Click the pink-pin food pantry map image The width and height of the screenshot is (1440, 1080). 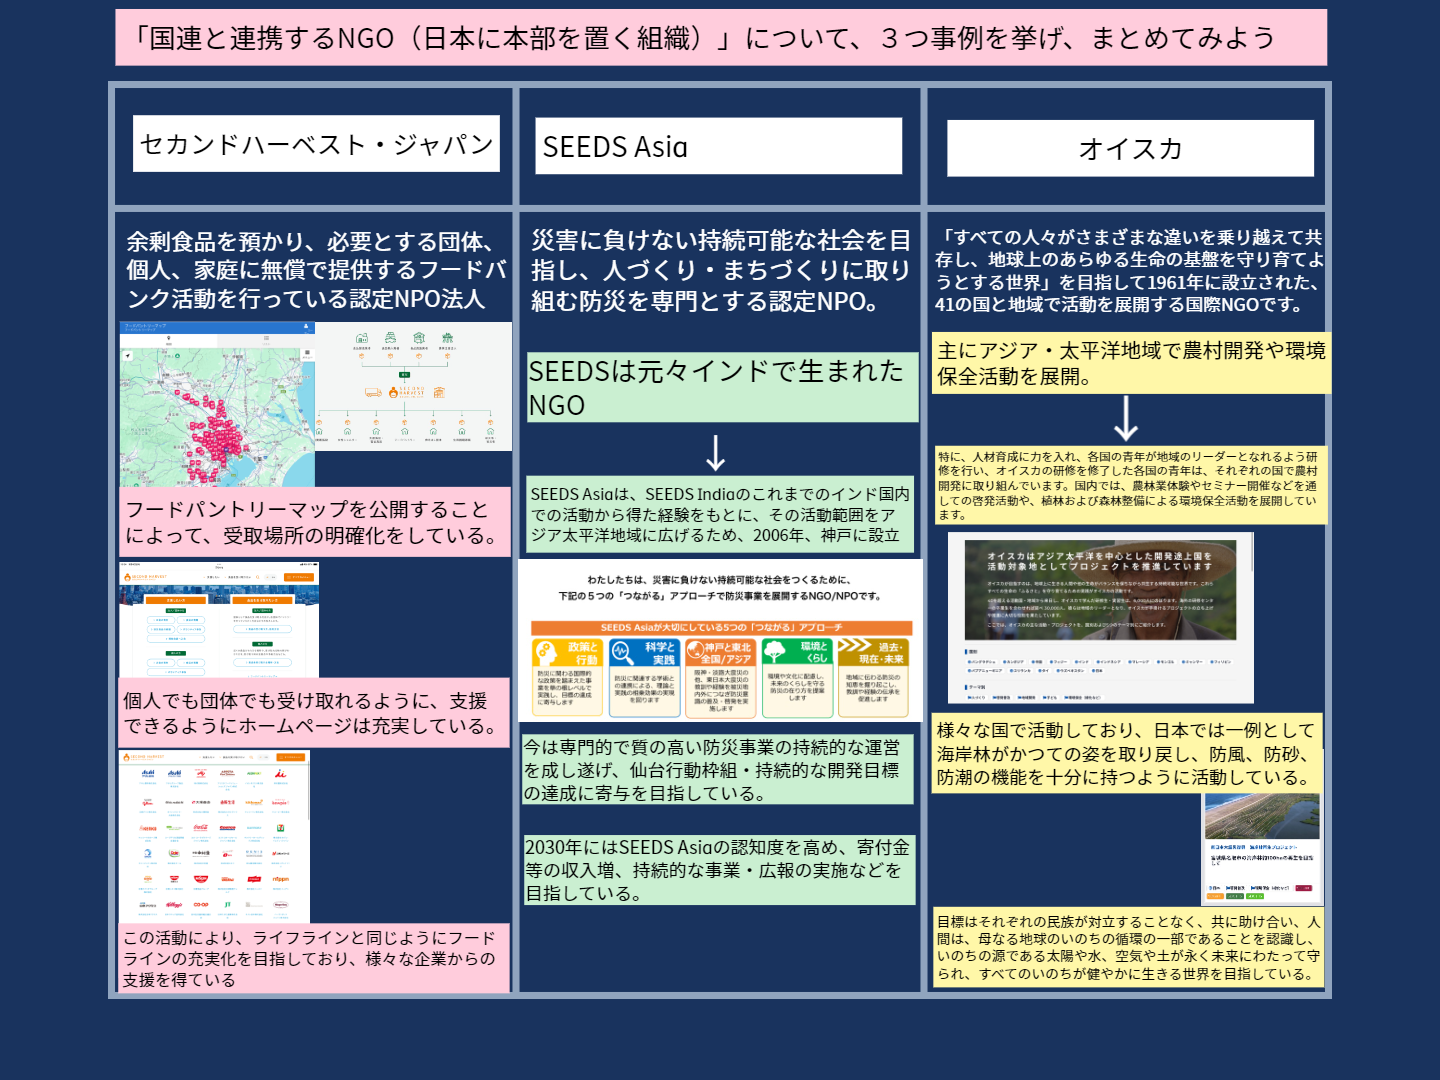click(217, 404)
